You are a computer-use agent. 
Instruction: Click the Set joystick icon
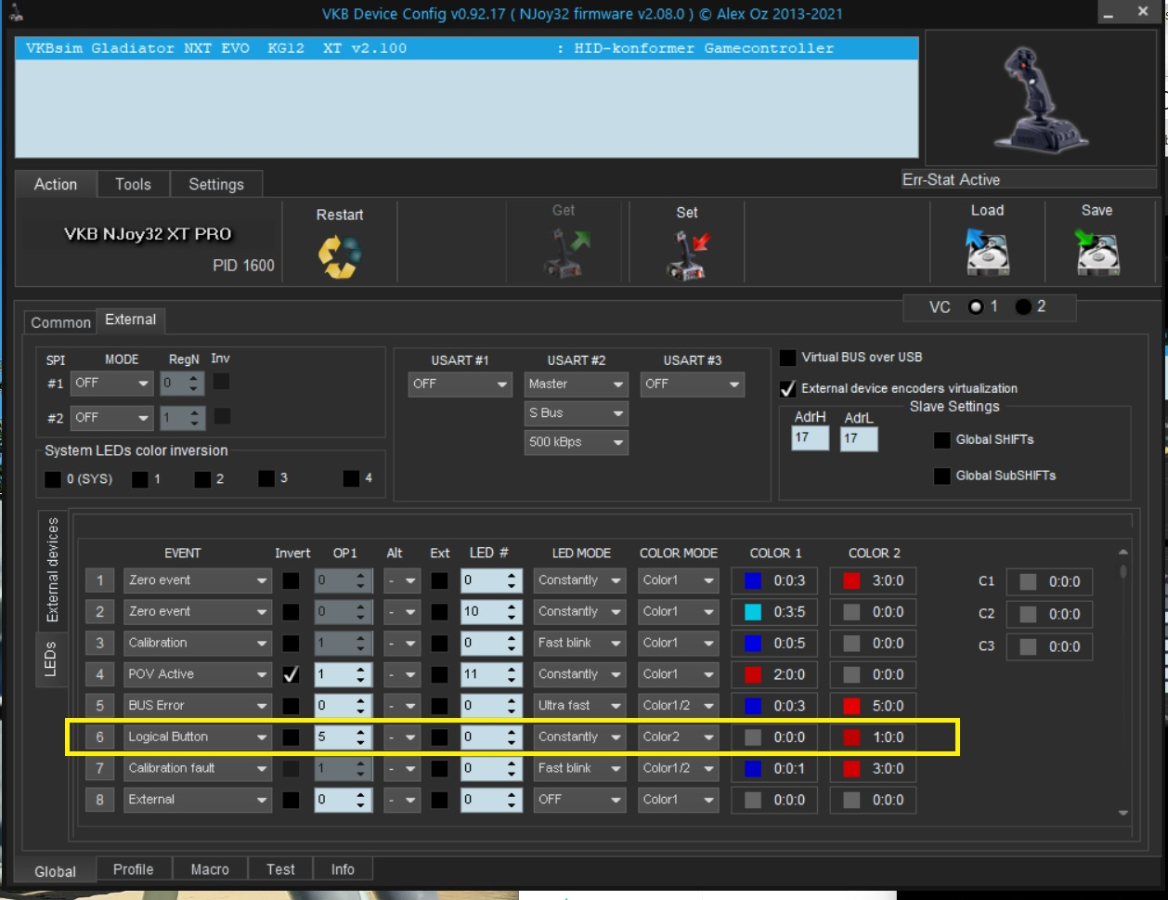[x=687, y=256]
